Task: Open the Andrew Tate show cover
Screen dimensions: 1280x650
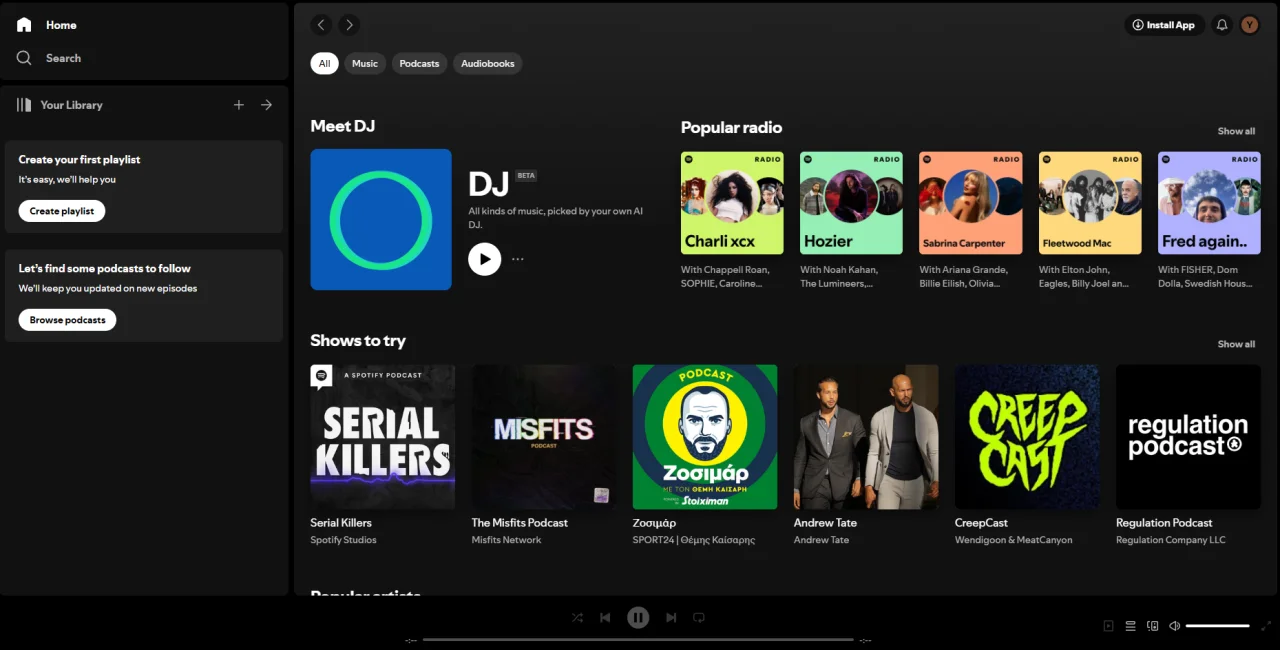Action: click(x=866, y=437)
